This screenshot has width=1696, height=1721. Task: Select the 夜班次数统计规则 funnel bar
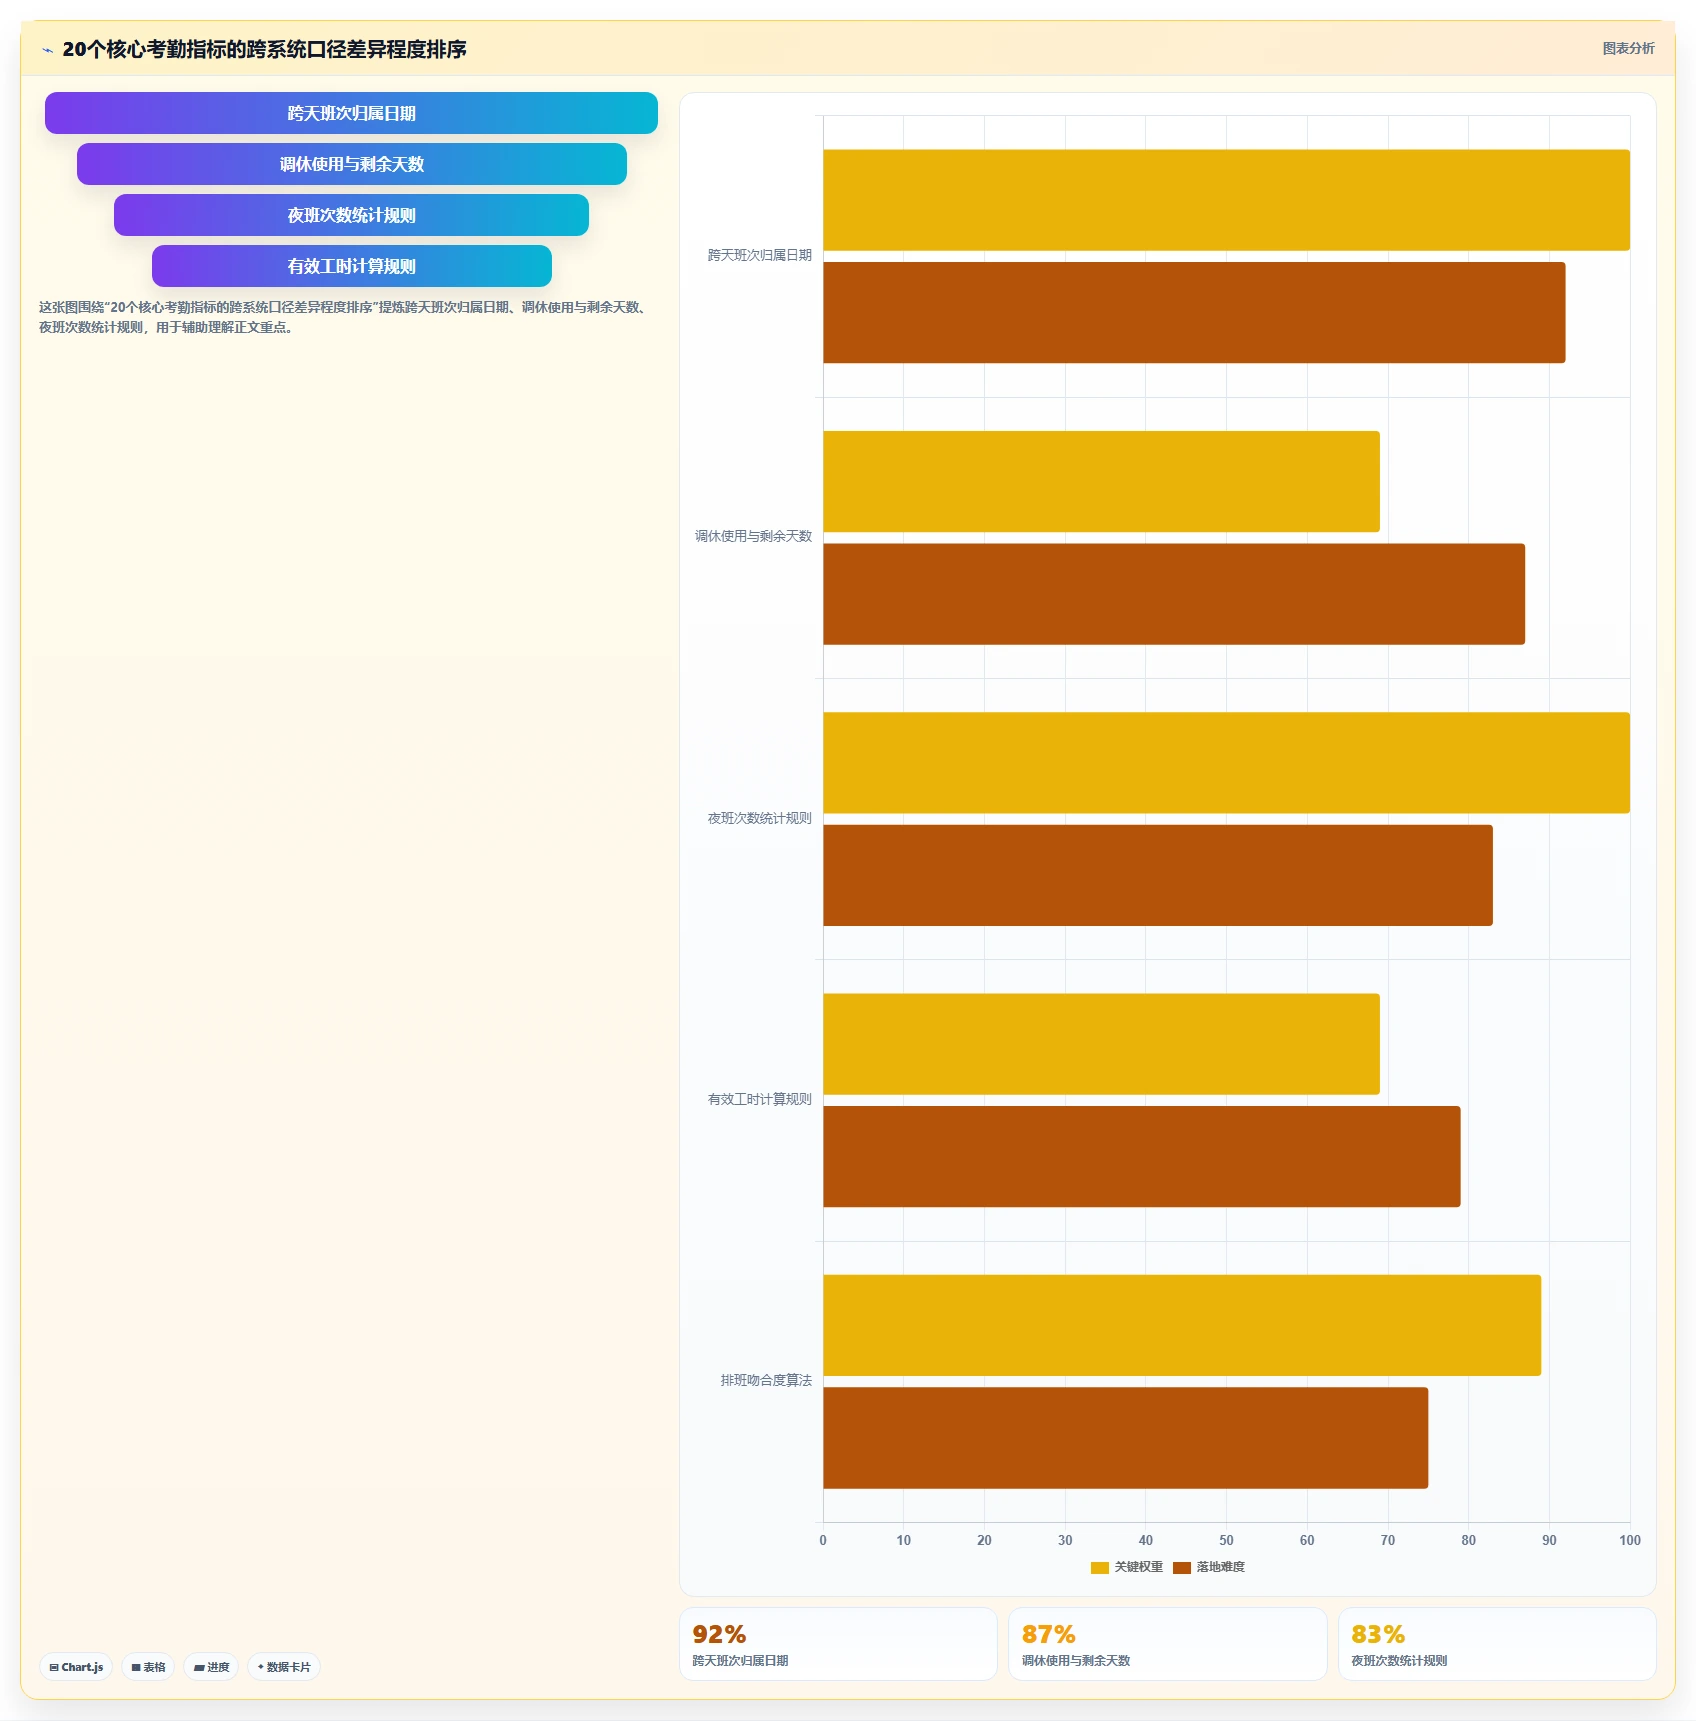(351, 215)
